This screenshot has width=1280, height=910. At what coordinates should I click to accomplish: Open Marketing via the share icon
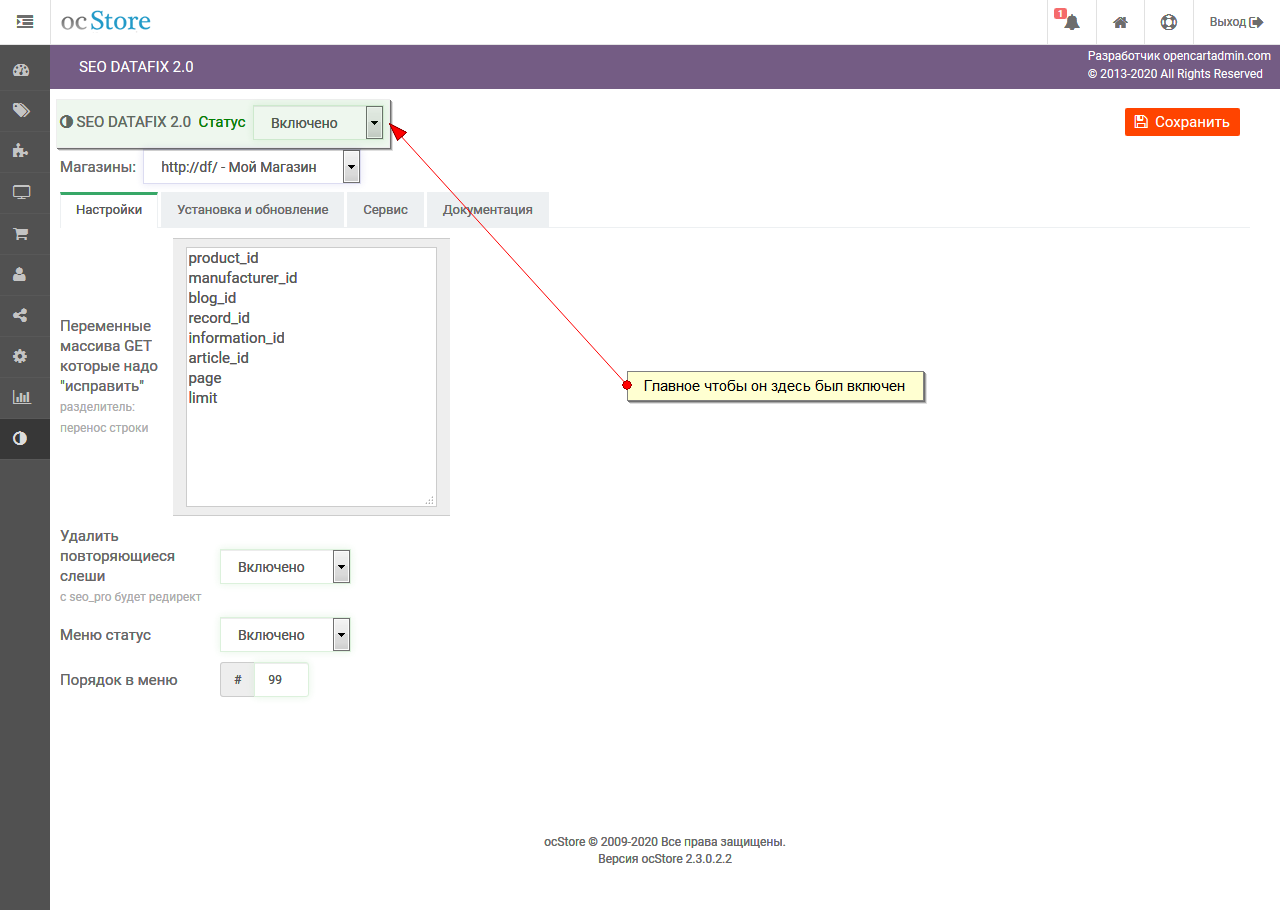21,316
